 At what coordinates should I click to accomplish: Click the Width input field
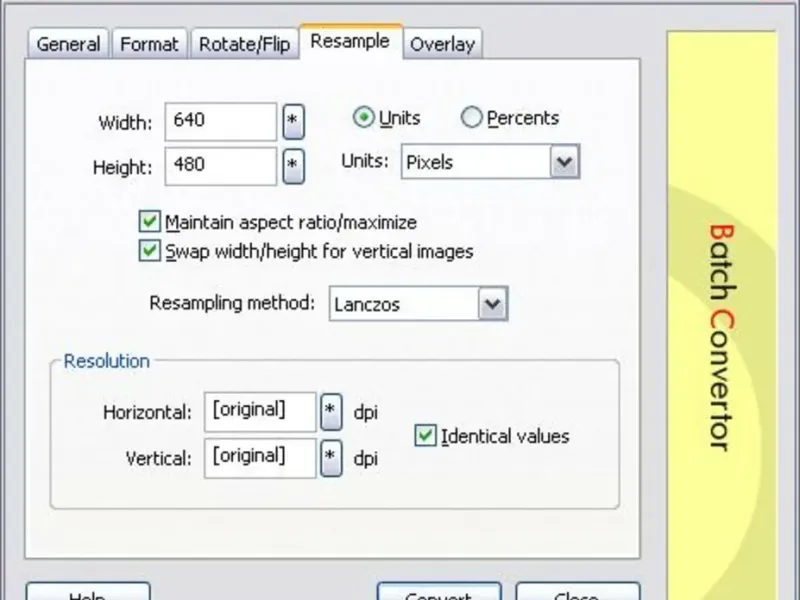[220, 121]
